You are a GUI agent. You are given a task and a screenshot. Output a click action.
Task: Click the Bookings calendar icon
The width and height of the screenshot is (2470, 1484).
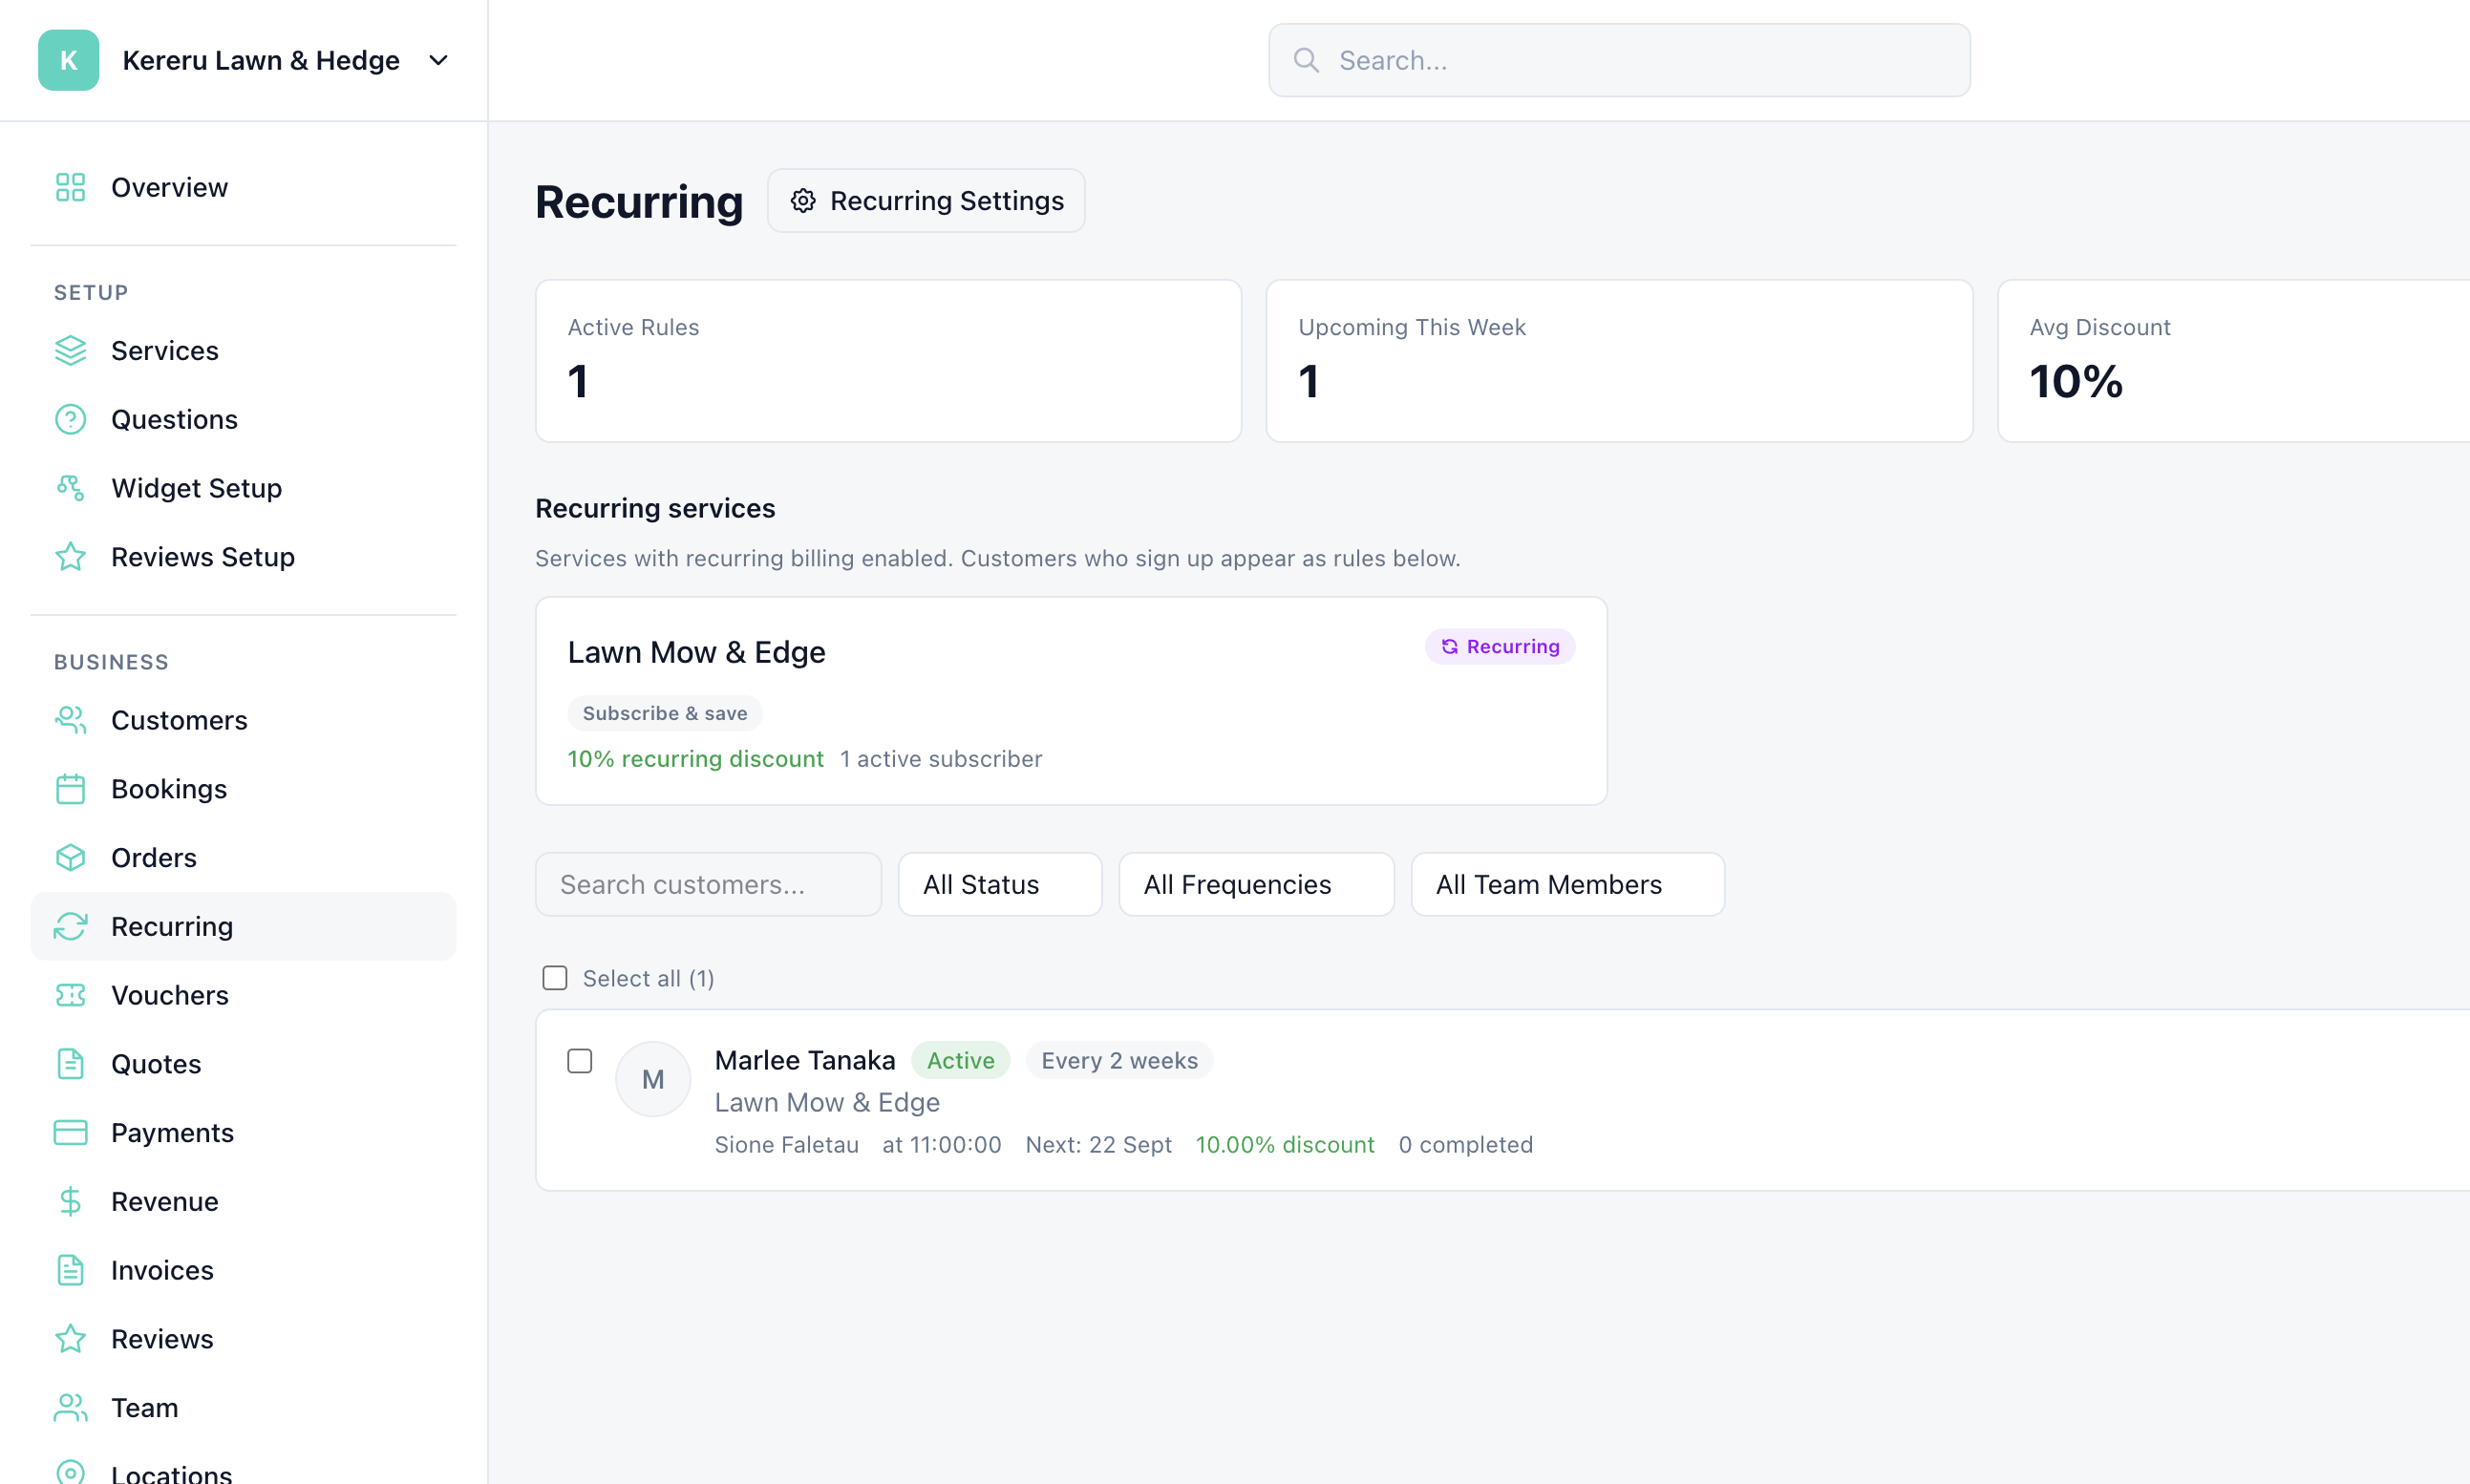click(70, 789)
